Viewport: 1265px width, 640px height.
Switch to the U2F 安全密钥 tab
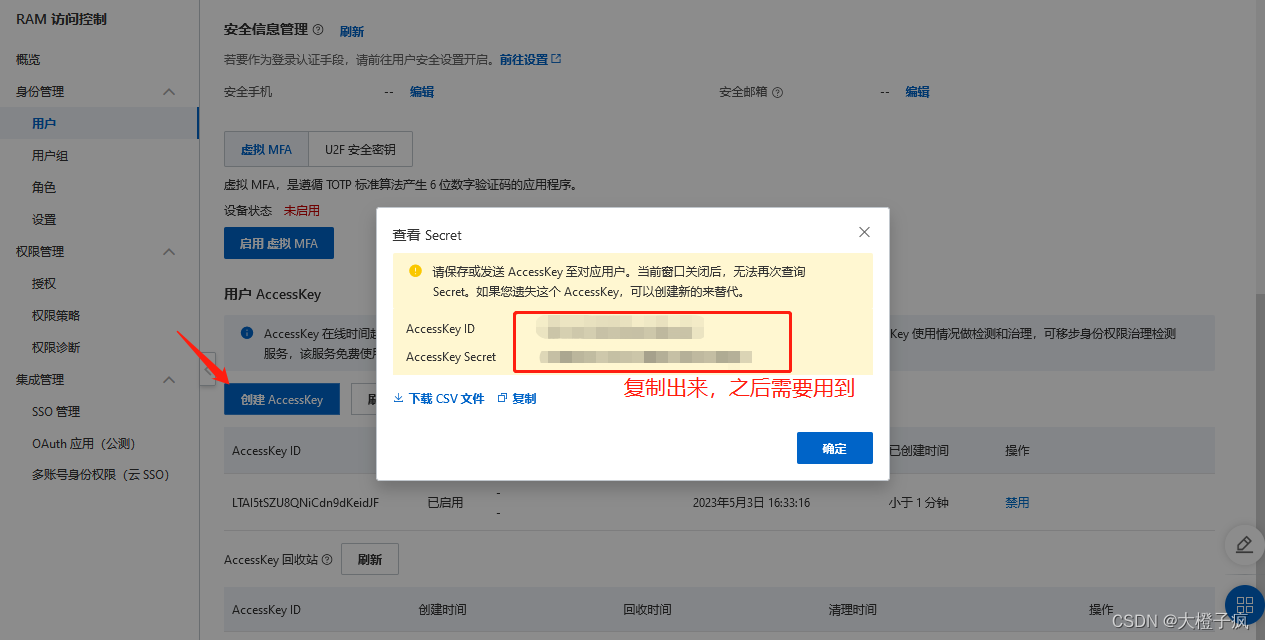[360, 148]
